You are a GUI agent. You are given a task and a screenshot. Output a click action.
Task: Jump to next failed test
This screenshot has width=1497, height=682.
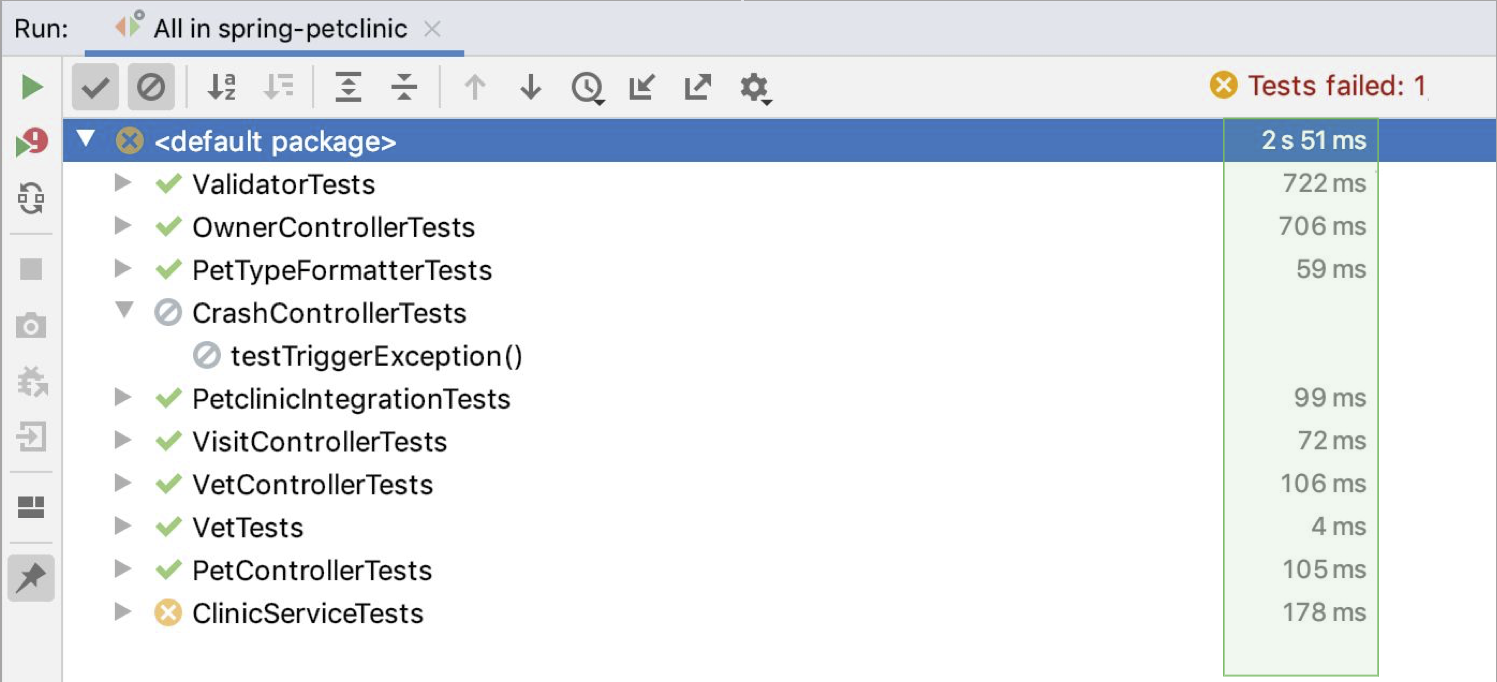(530, 88)
